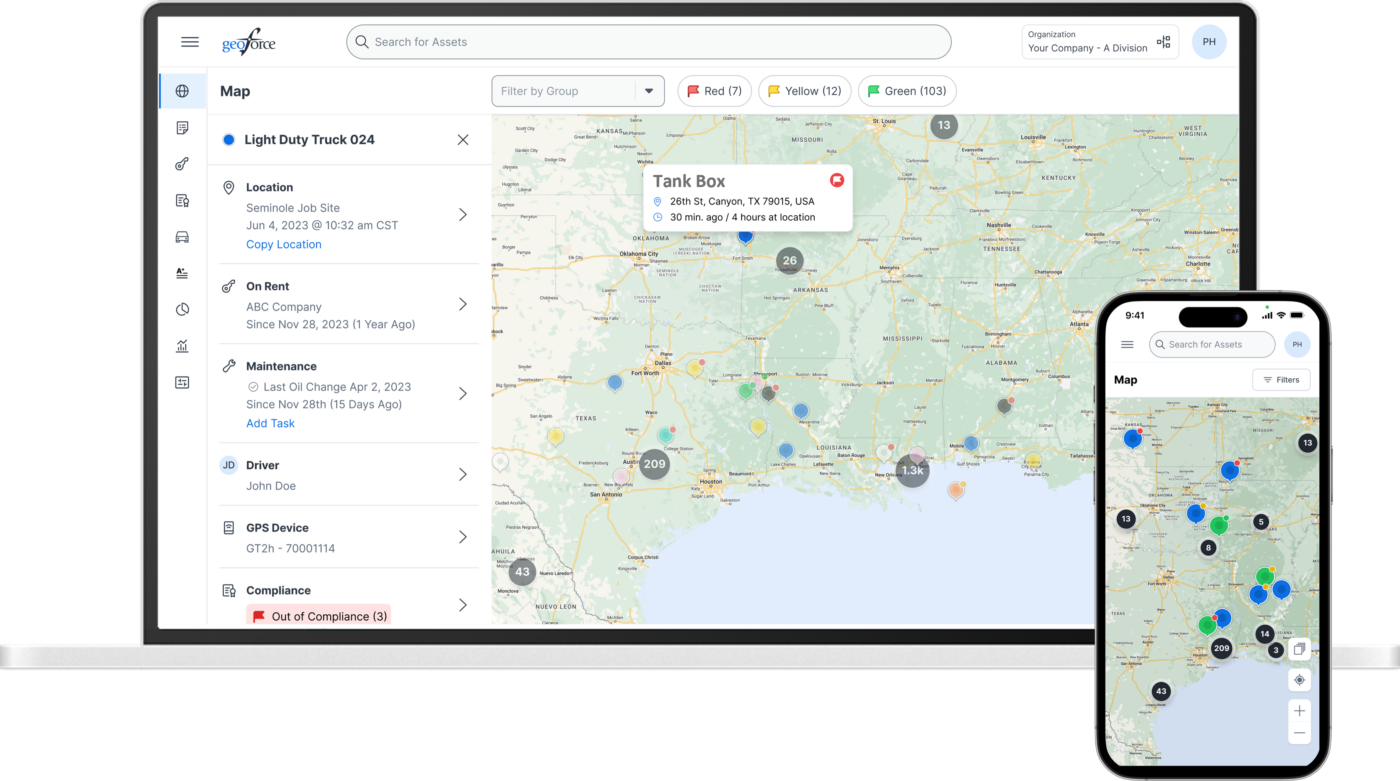Open the settings sliders icon at sidebar bottom

(x=182, y=381)
